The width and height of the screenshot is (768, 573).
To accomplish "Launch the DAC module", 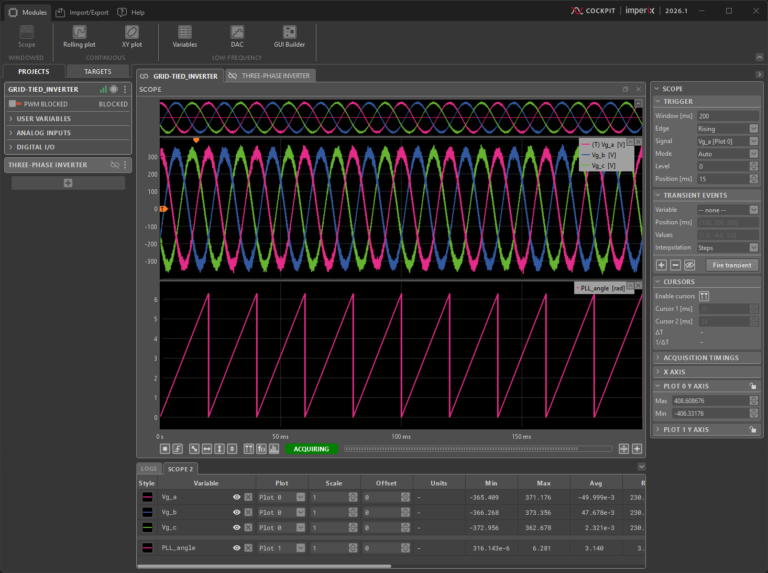I will (236, 37).
